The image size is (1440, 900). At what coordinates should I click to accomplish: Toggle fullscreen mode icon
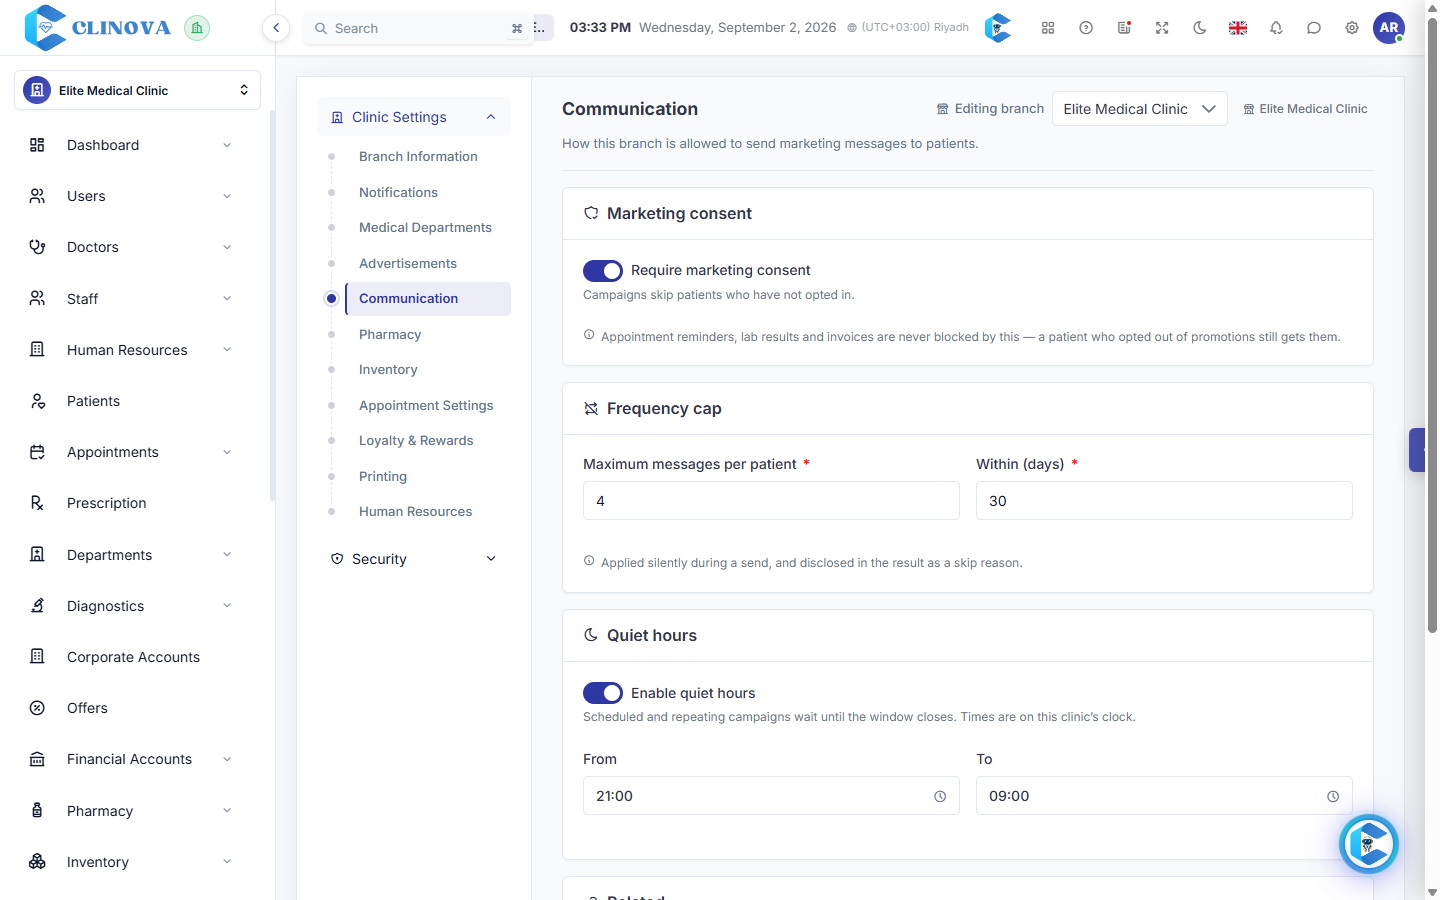pos(1162,28)
